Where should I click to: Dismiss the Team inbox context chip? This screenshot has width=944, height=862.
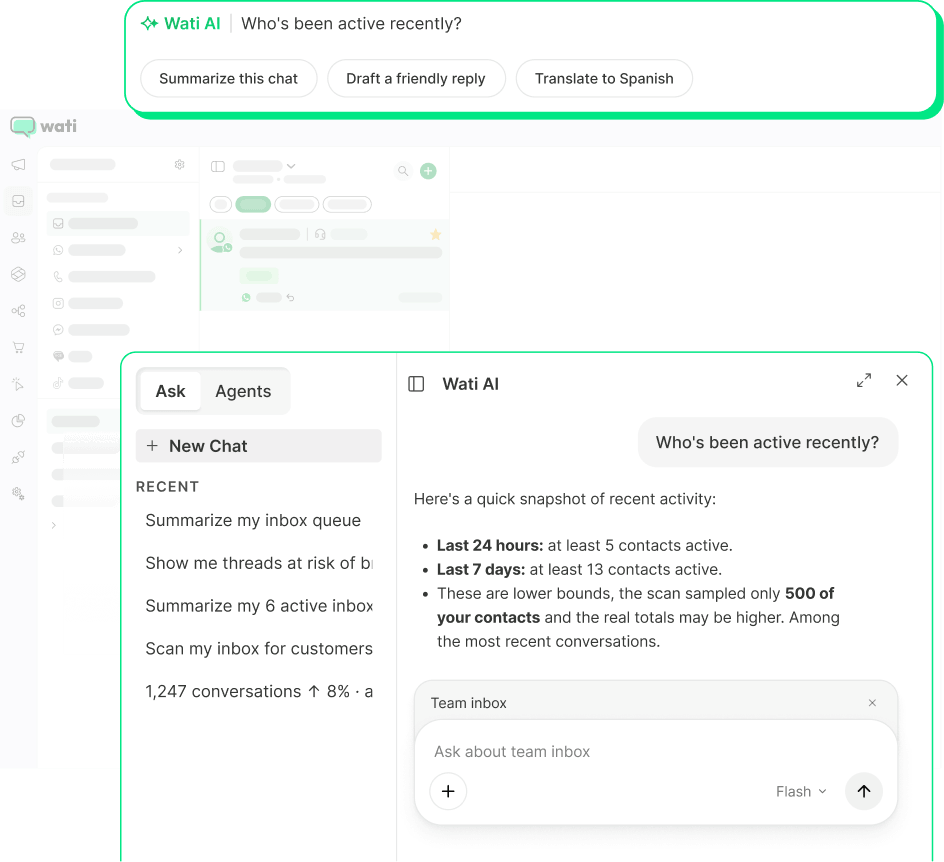click(x=872, y=703)
